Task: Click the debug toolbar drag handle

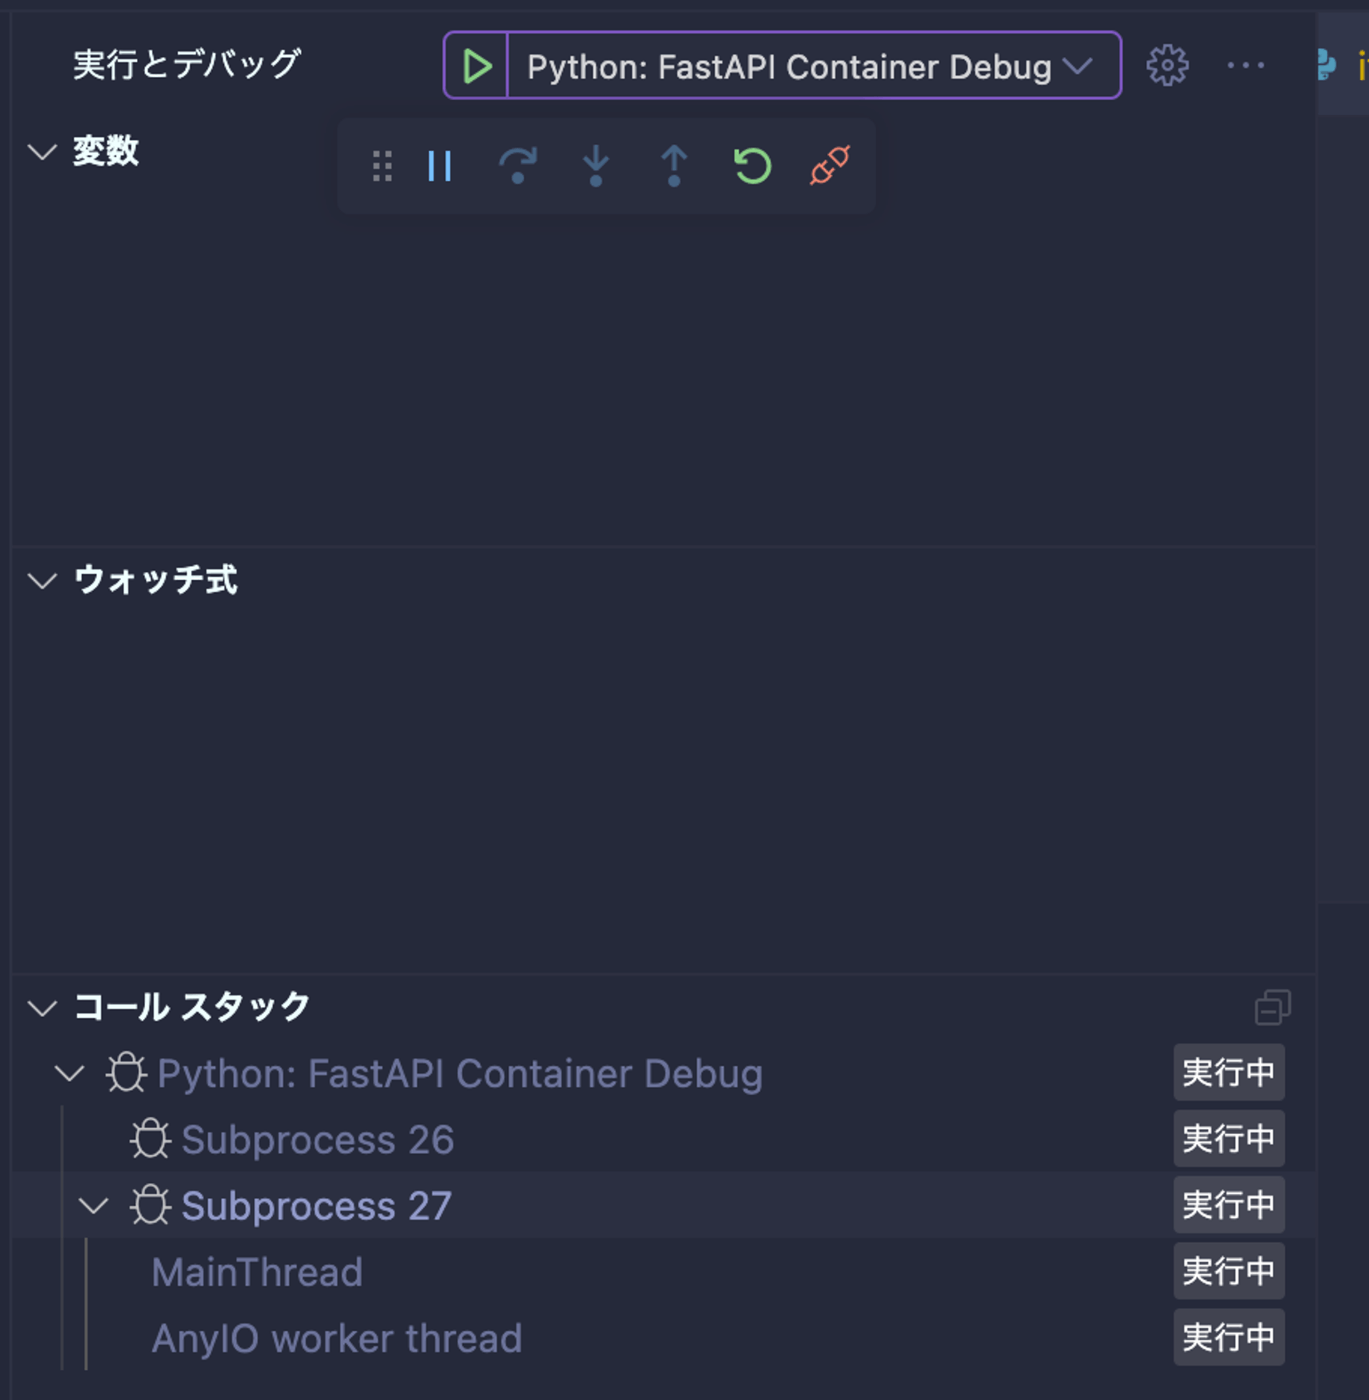Action: [382, 166]
